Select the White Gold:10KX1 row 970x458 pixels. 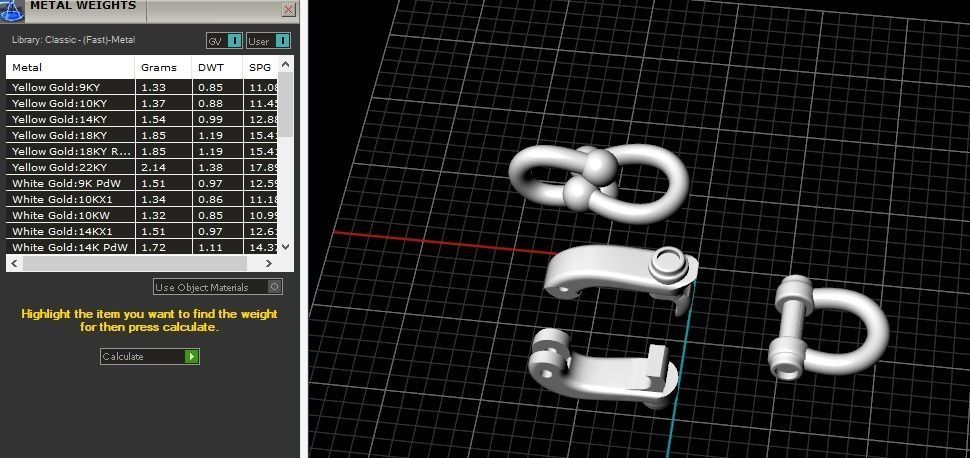[142, 200]
